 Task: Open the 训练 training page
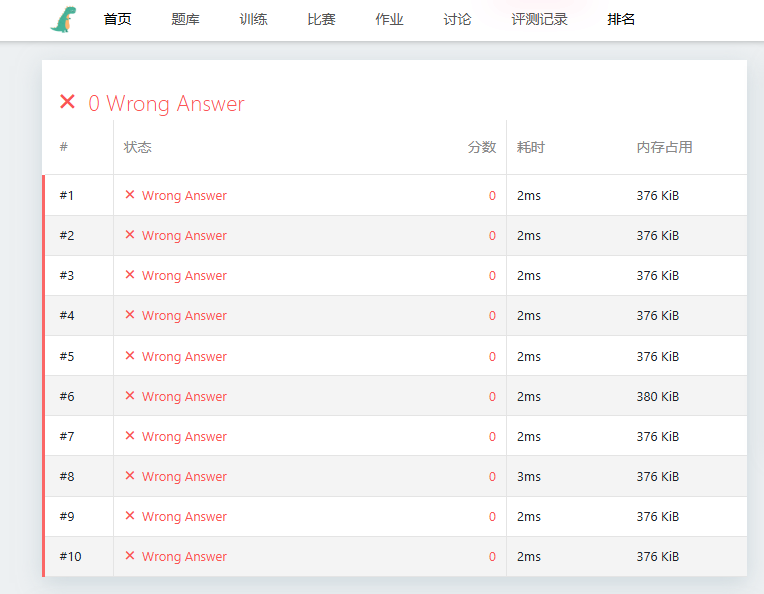[x=253, y=19]
